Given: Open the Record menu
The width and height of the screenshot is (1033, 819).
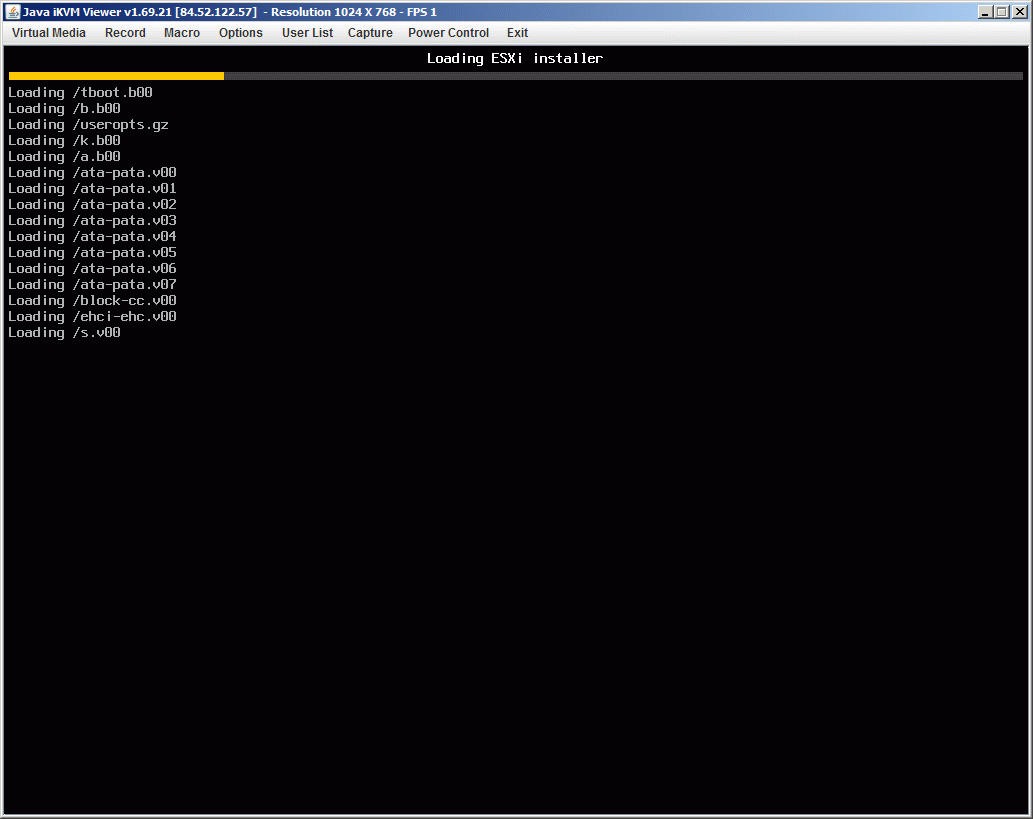Looking at the screenshot, I should (125, 33).
